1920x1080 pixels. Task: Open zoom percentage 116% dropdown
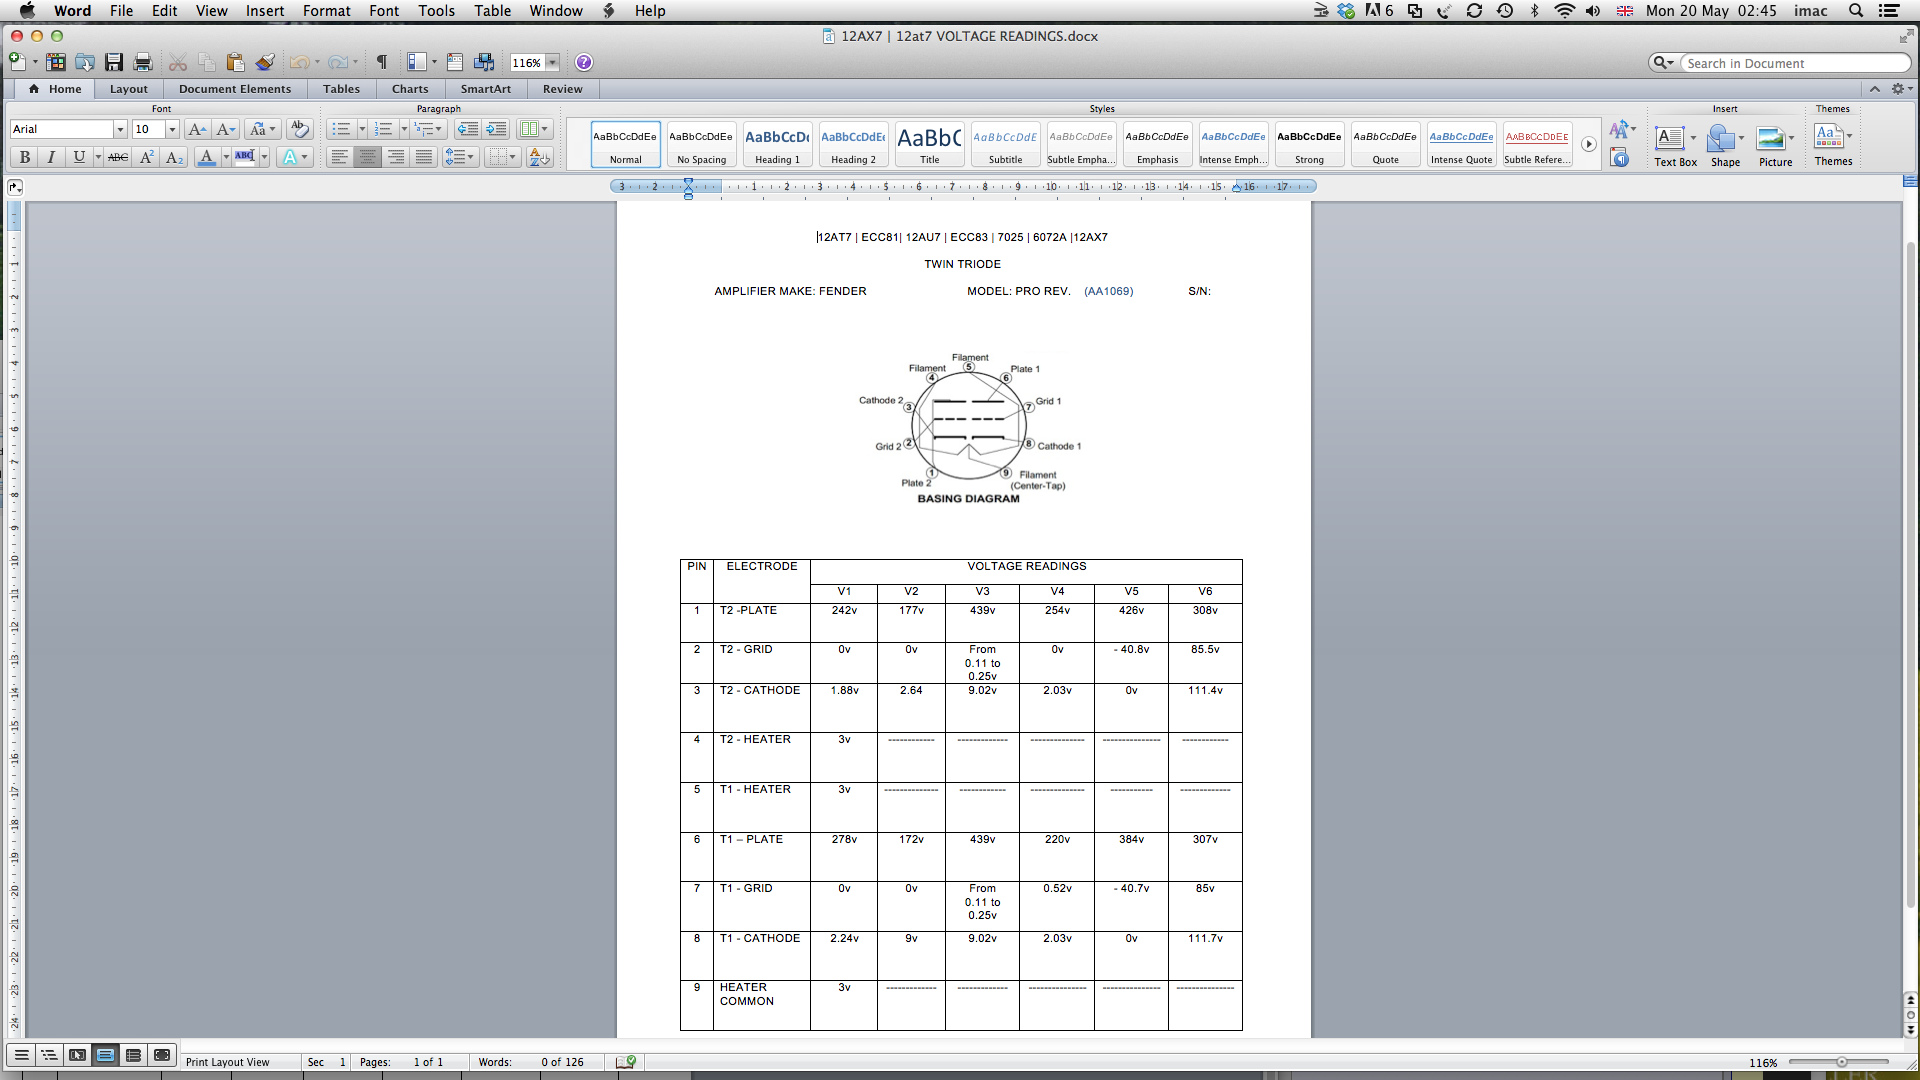point(552,62)
